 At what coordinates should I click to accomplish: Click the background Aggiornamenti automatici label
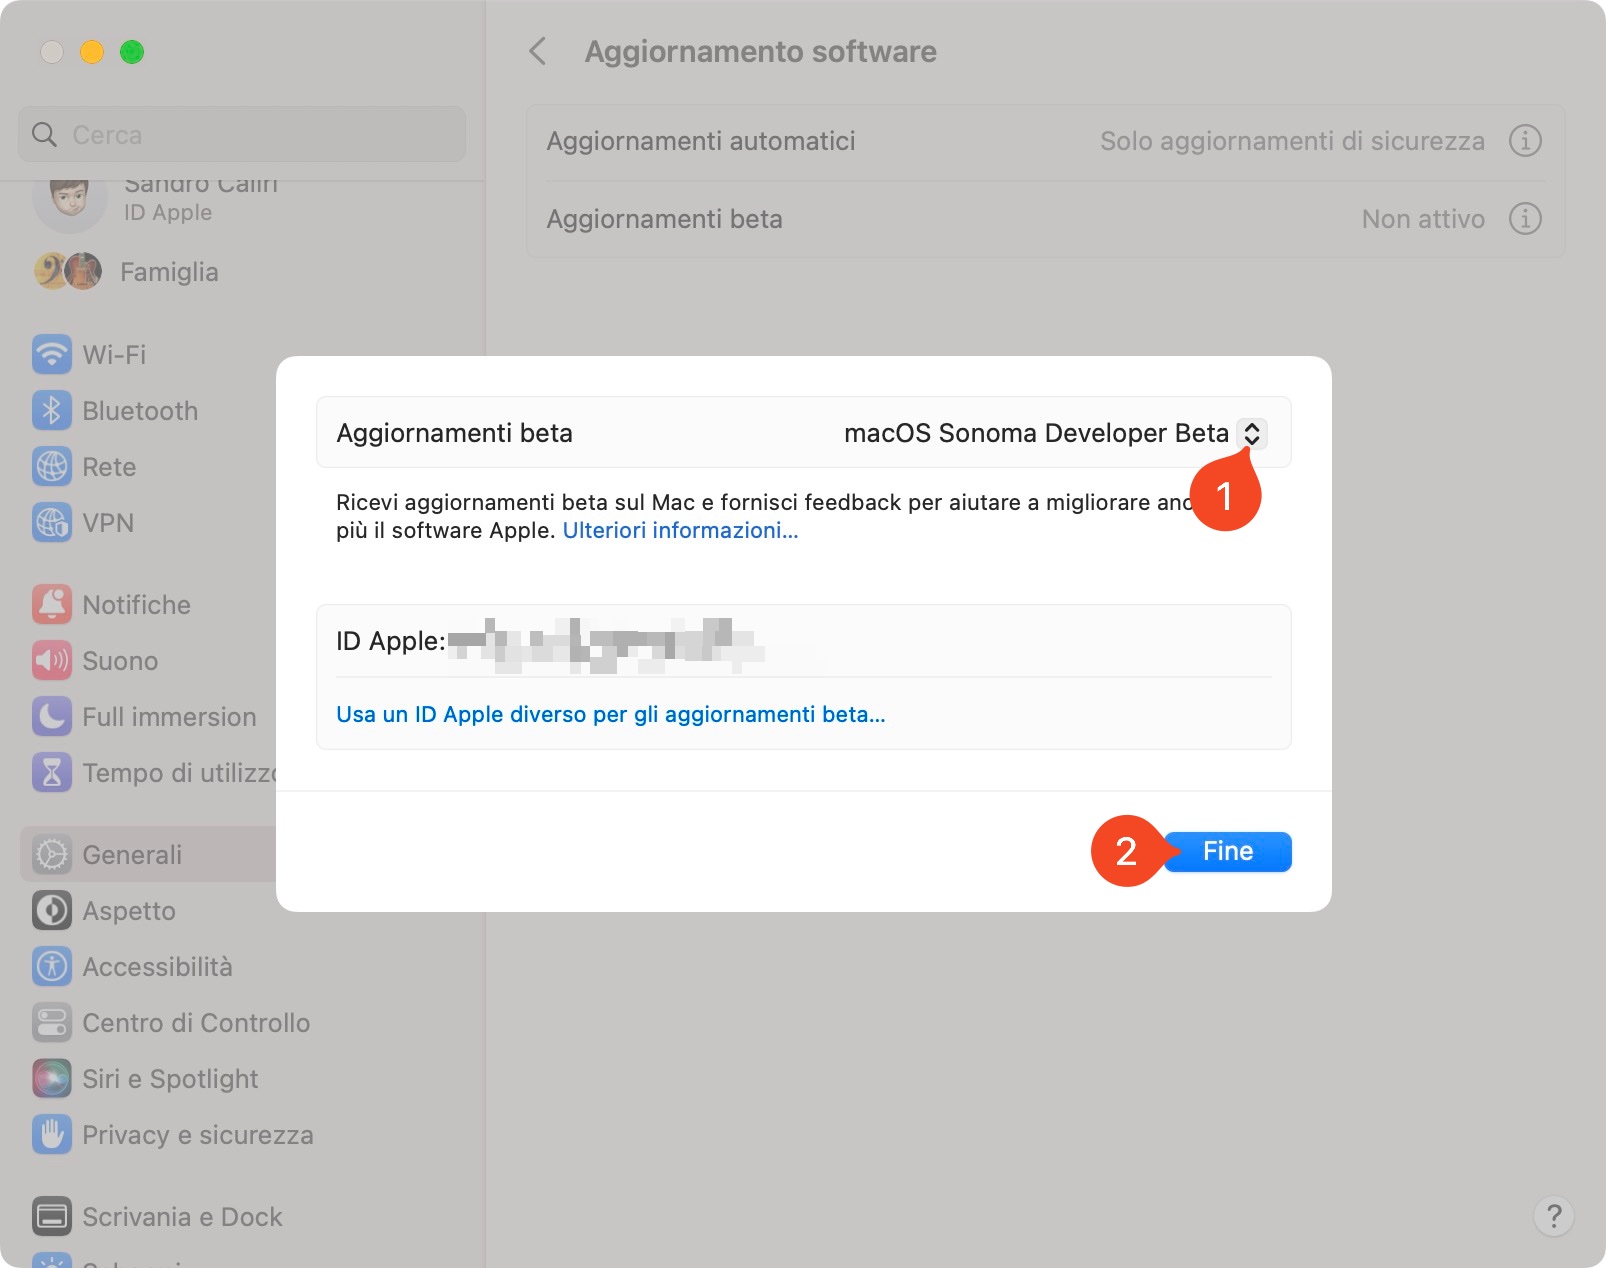pyautogui.click(x=701, y=141)
